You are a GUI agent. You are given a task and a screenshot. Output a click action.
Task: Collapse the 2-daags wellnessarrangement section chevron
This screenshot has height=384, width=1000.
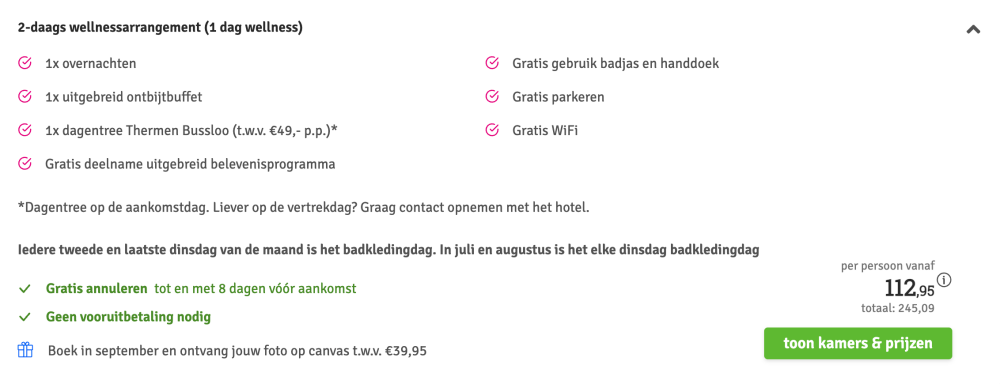tap(973, 29)
